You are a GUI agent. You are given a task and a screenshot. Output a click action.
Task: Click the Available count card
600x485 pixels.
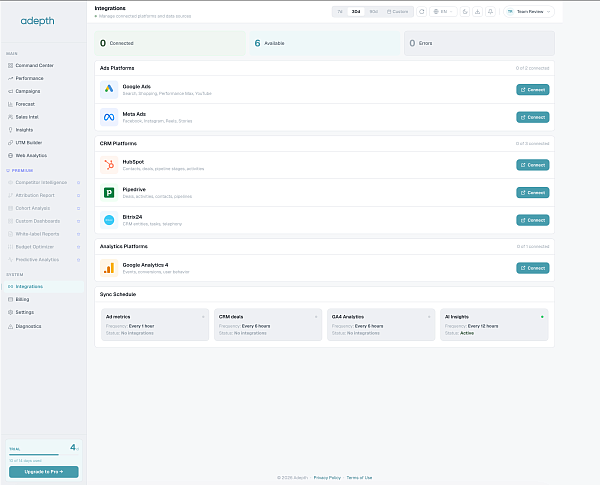325,43
